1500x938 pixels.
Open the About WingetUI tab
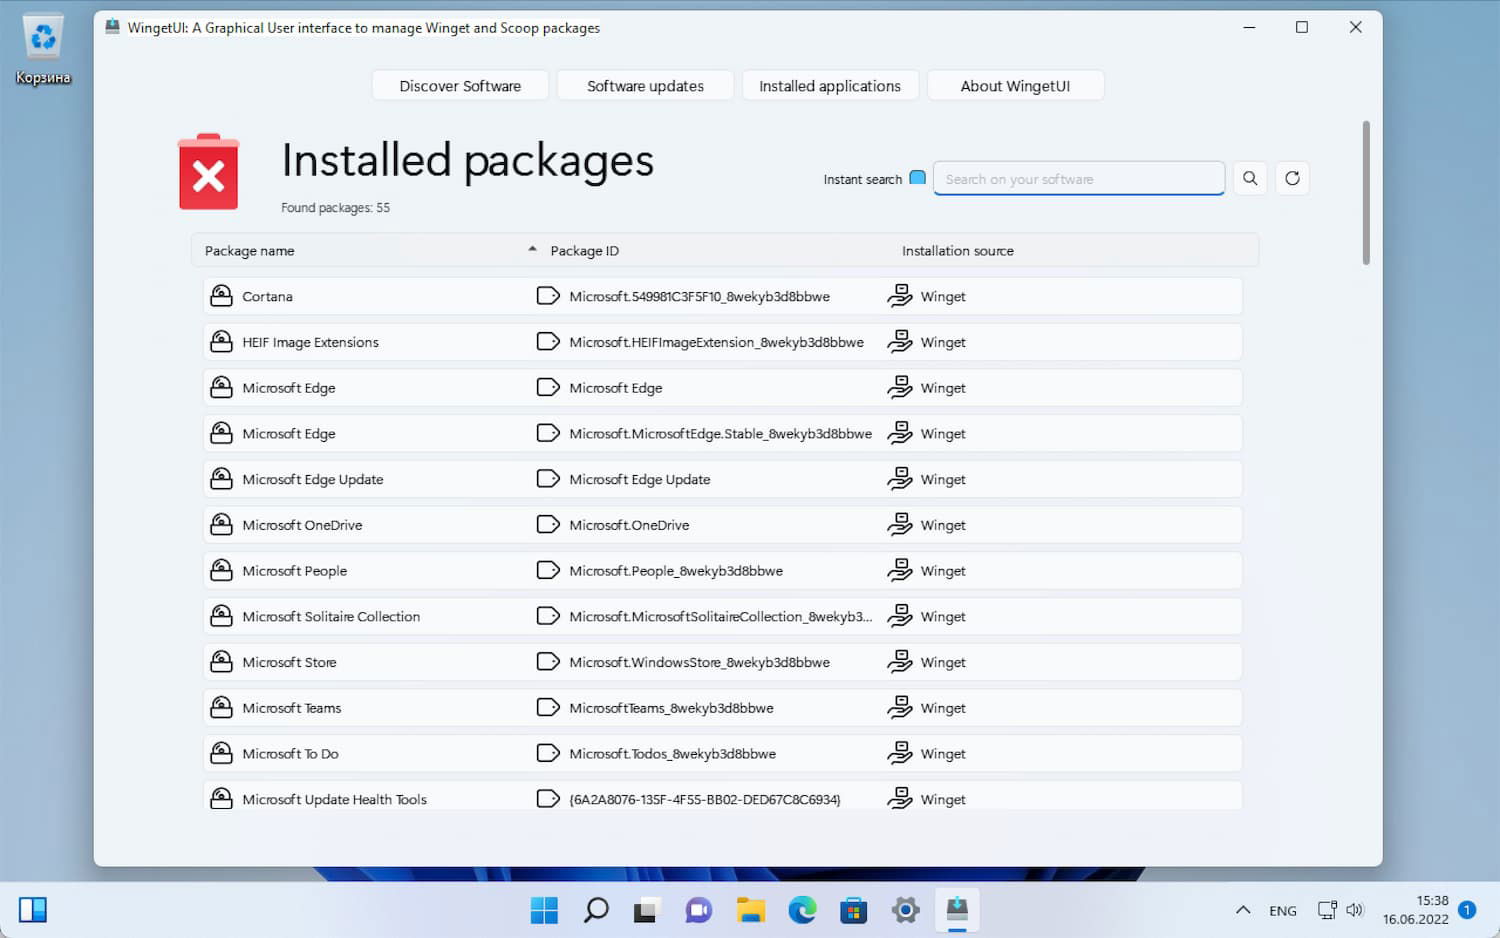tap(1015, 86)
